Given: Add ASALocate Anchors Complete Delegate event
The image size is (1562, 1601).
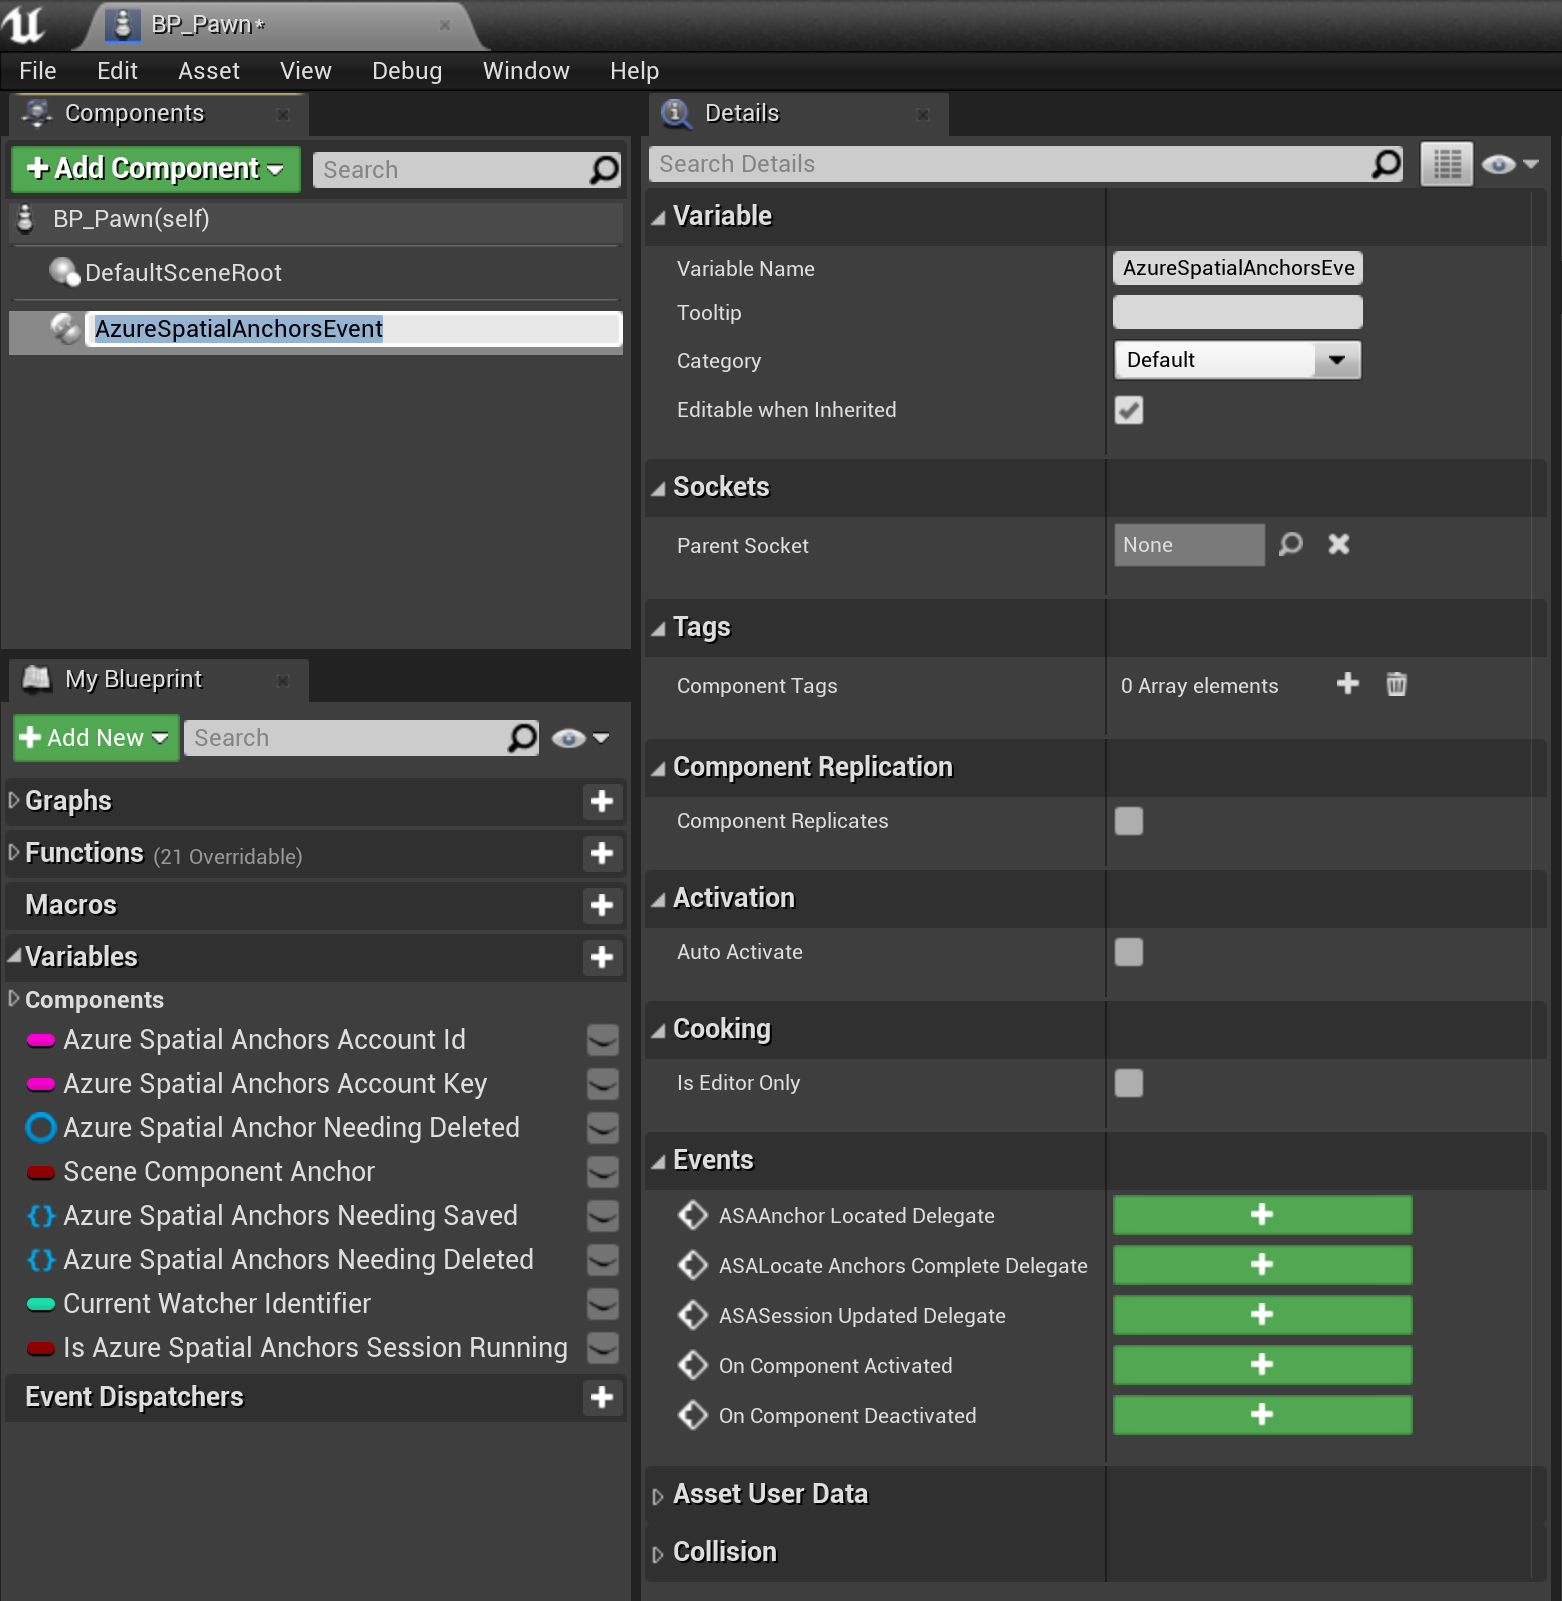Looking at the screenshot, I should point(1263,1265).
